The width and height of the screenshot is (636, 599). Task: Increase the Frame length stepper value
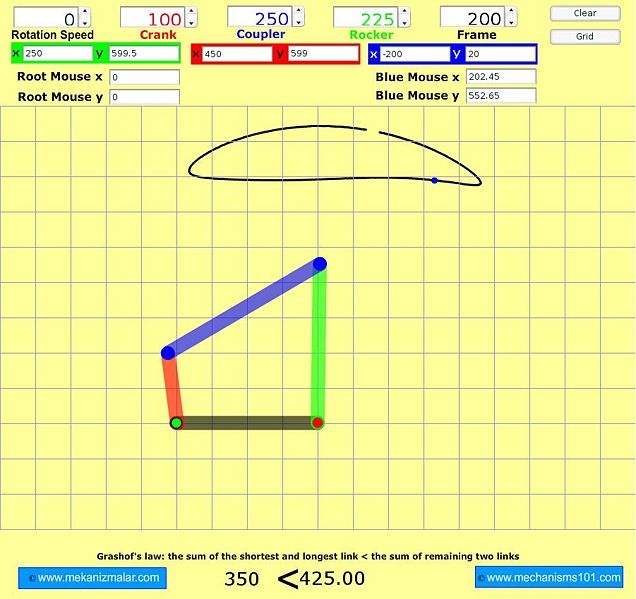(x=511, y=12)
